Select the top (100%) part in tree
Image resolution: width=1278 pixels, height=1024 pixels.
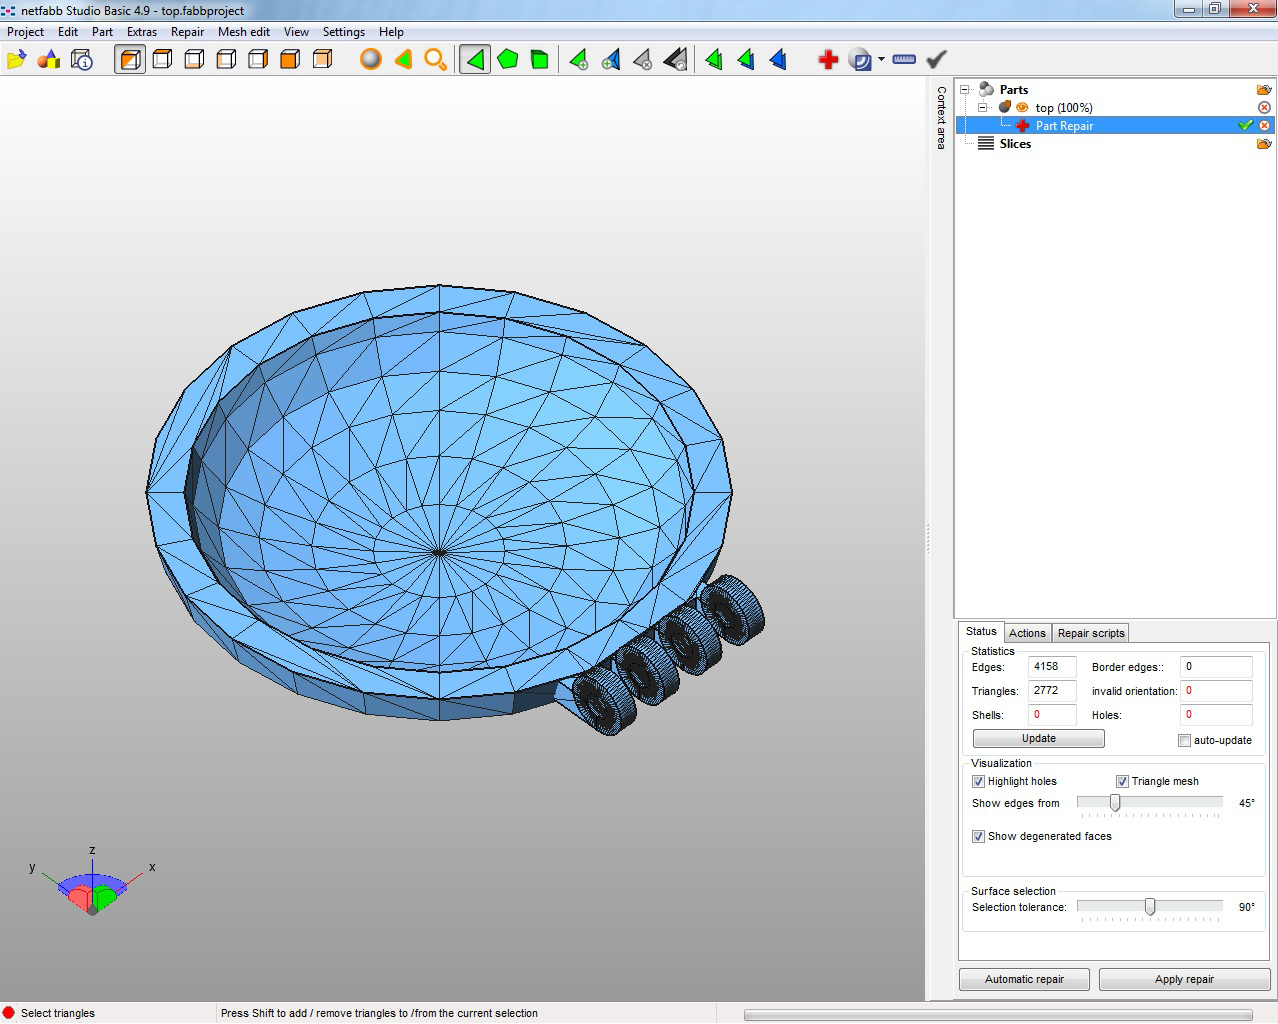click(x=1064, y=108)
